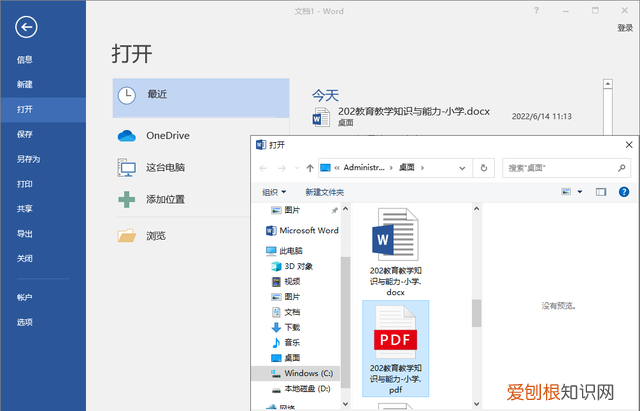The image size is (640, 411).
Task: Click the 登录 link
Action: tap(625, 28)
